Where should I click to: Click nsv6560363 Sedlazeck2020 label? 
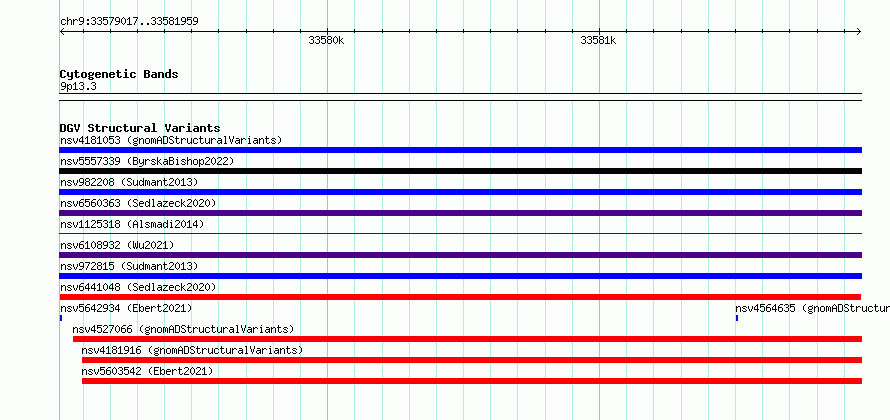tap(138, 203)
